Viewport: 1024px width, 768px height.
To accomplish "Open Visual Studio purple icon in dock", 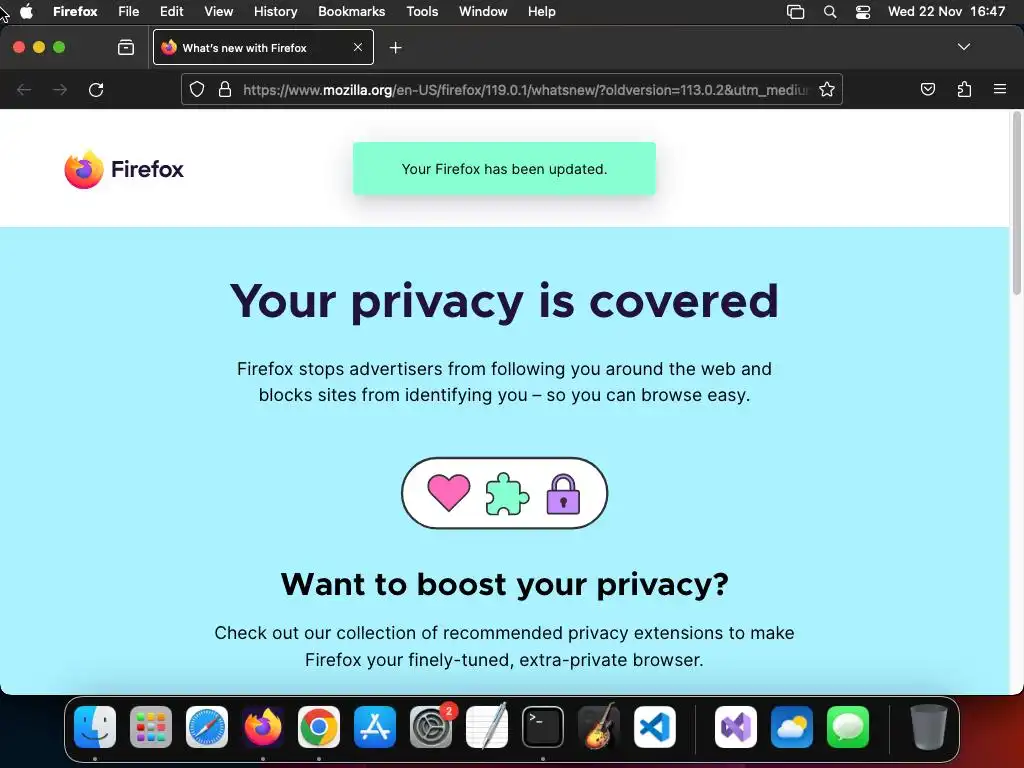I will [x=736, y=726].
